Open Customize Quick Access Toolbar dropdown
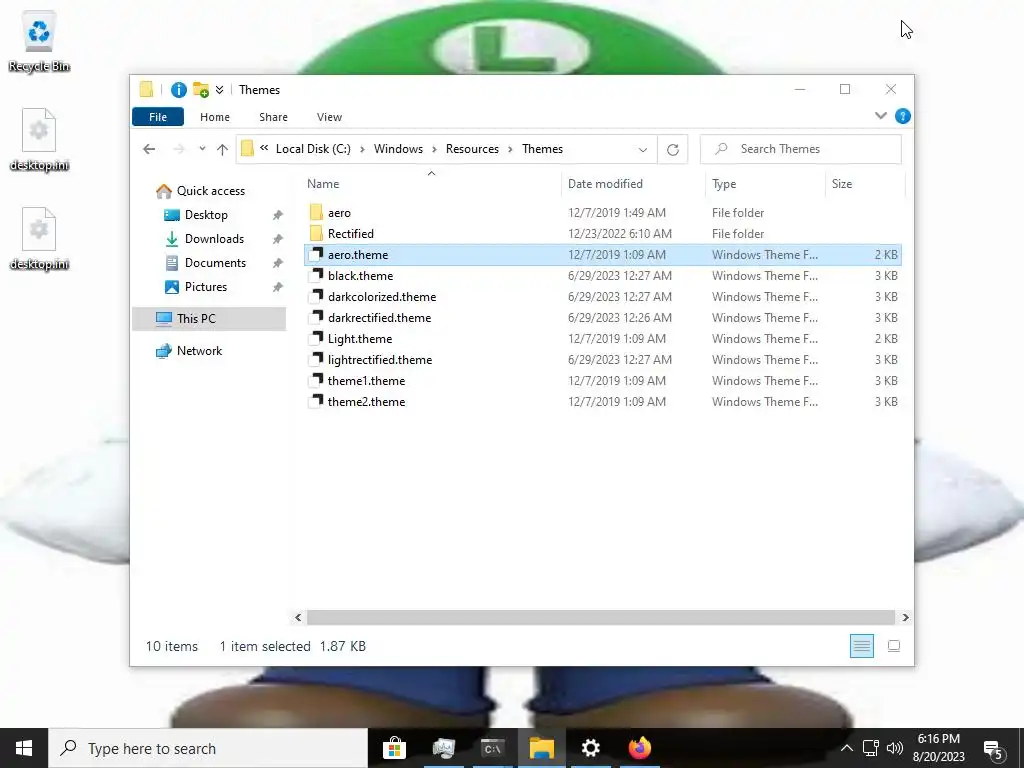 pyautogui.click(x=219, y=90)
